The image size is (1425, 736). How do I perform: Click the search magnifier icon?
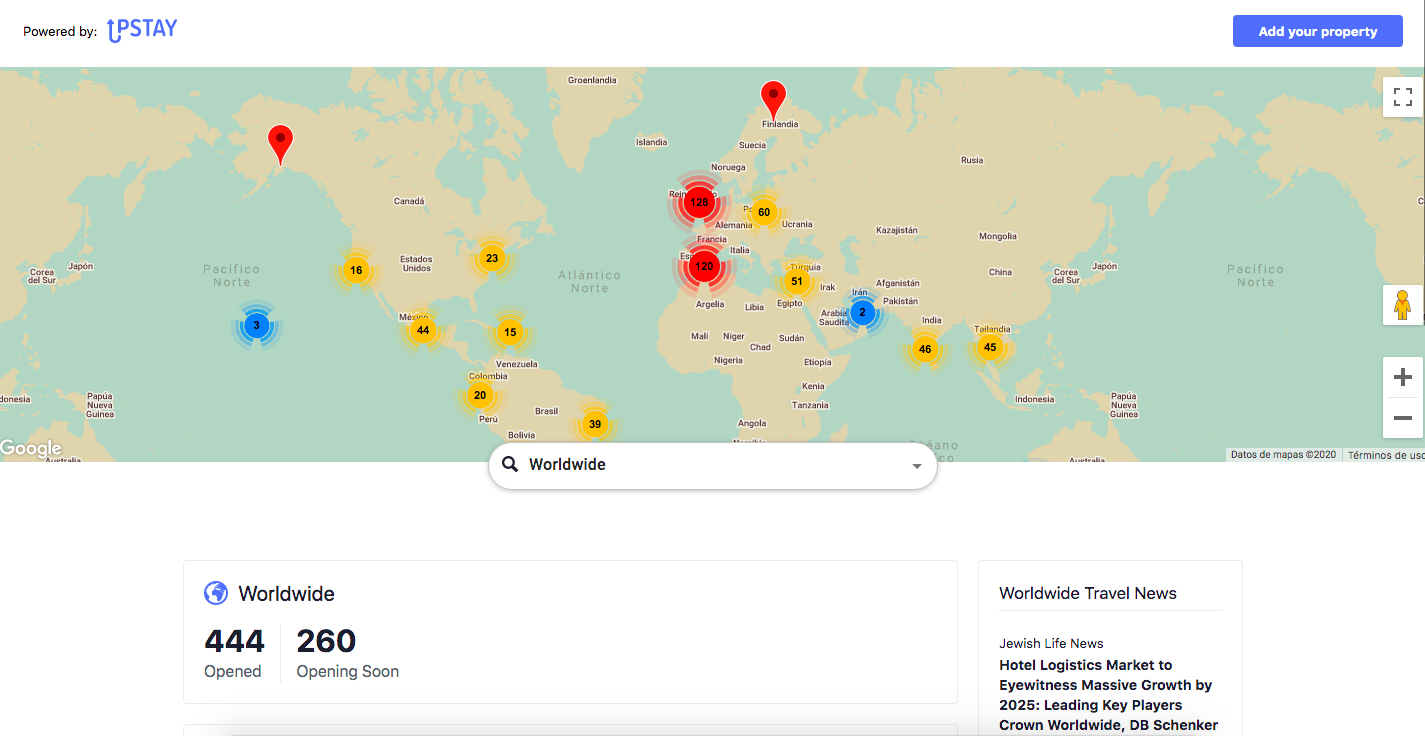coord(510,464)
